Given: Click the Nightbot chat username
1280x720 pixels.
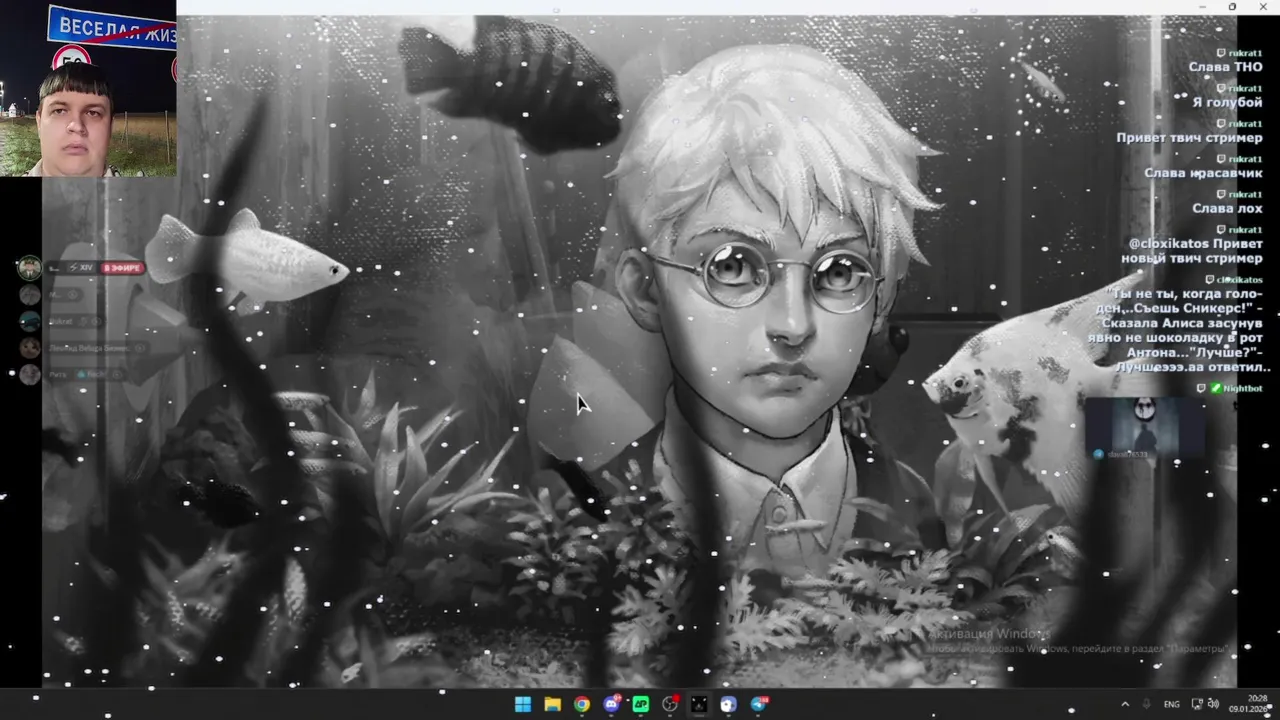Looking at the screenshot, I should [x=1243, y=388].
